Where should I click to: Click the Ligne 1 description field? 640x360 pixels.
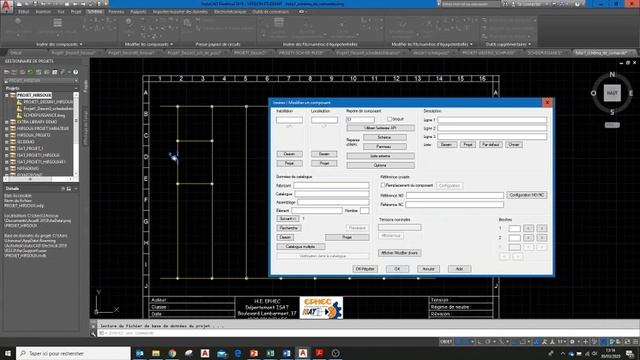click(492, 120)
